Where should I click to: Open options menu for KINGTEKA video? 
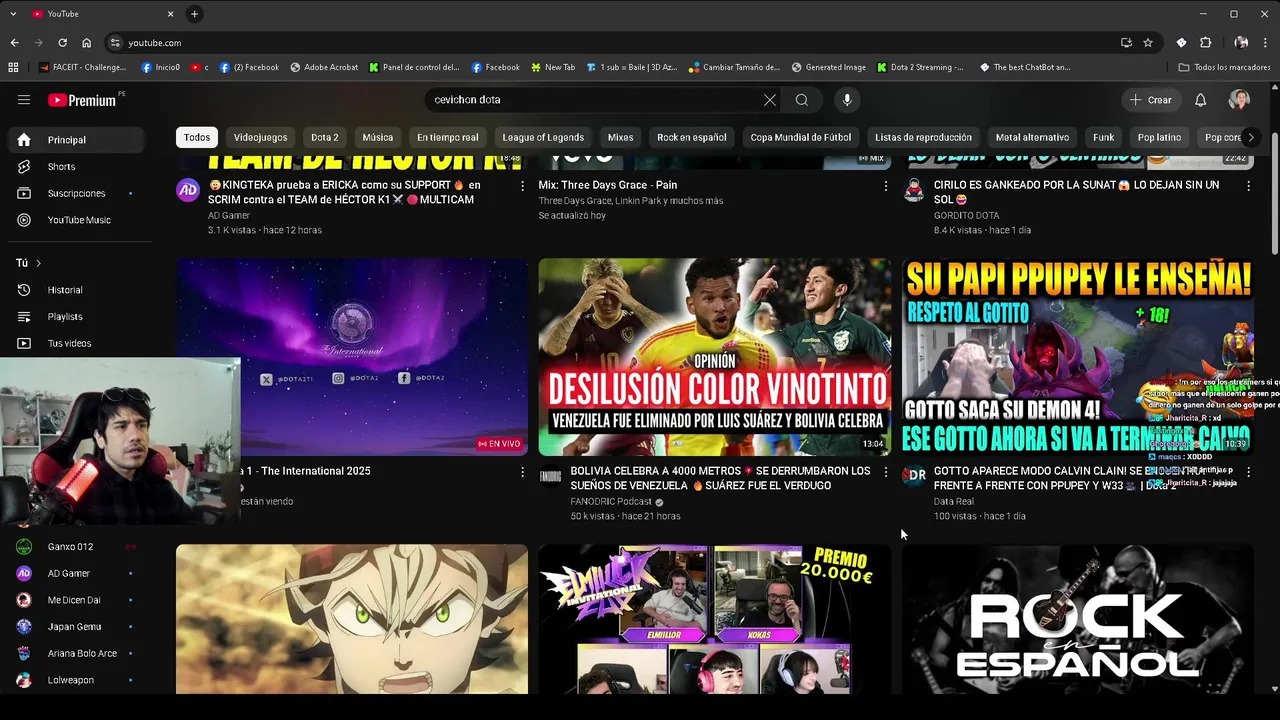pos(522,186)
